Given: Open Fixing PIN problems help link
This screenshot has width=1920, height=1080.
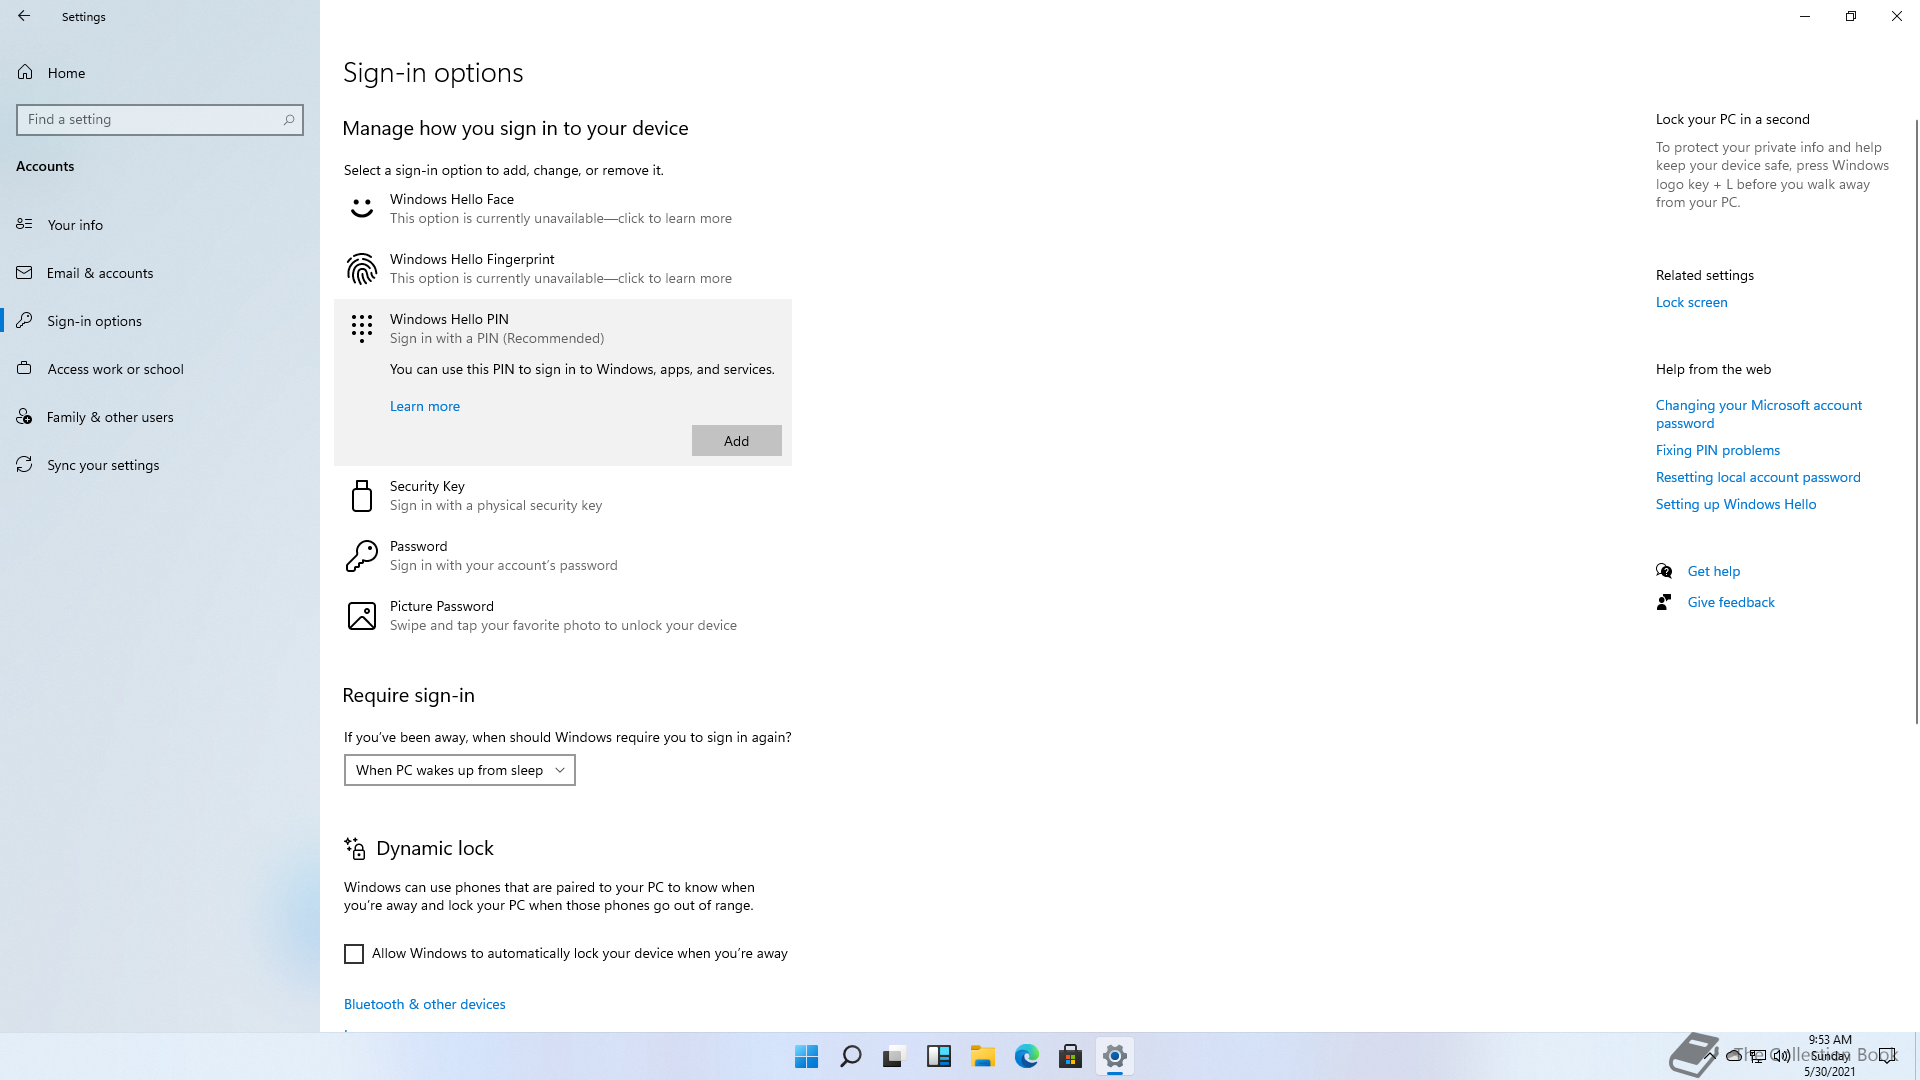Looking at the screenshot, I should coord(1717,449).
